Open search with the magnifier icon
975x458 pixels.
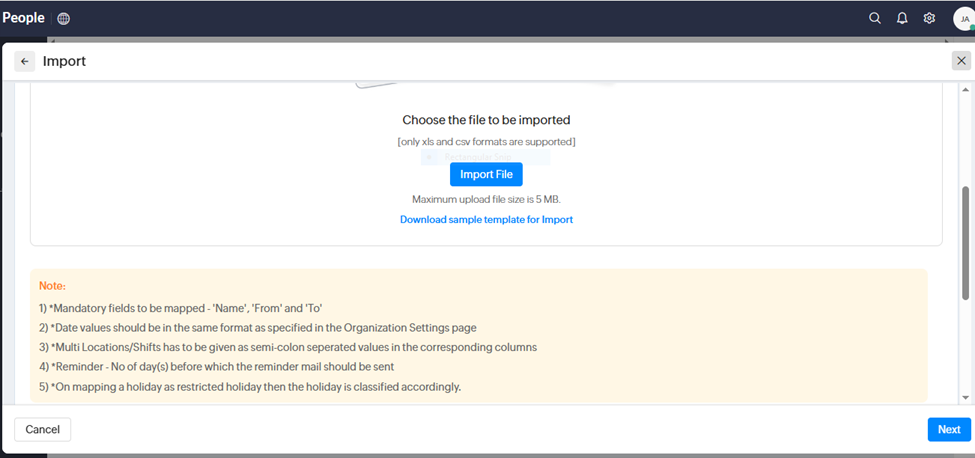pos(875,18)
